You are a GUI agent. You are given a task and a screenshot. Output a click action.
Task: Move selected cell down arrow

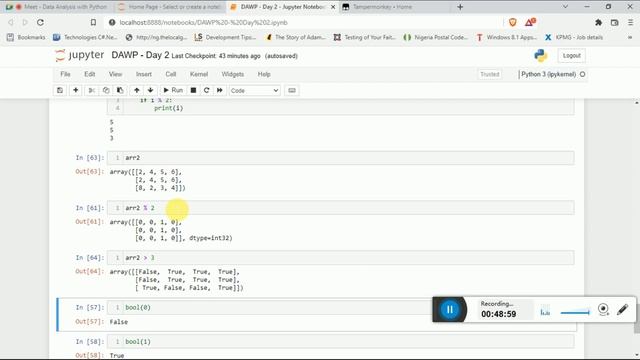[x=151, y=90]
